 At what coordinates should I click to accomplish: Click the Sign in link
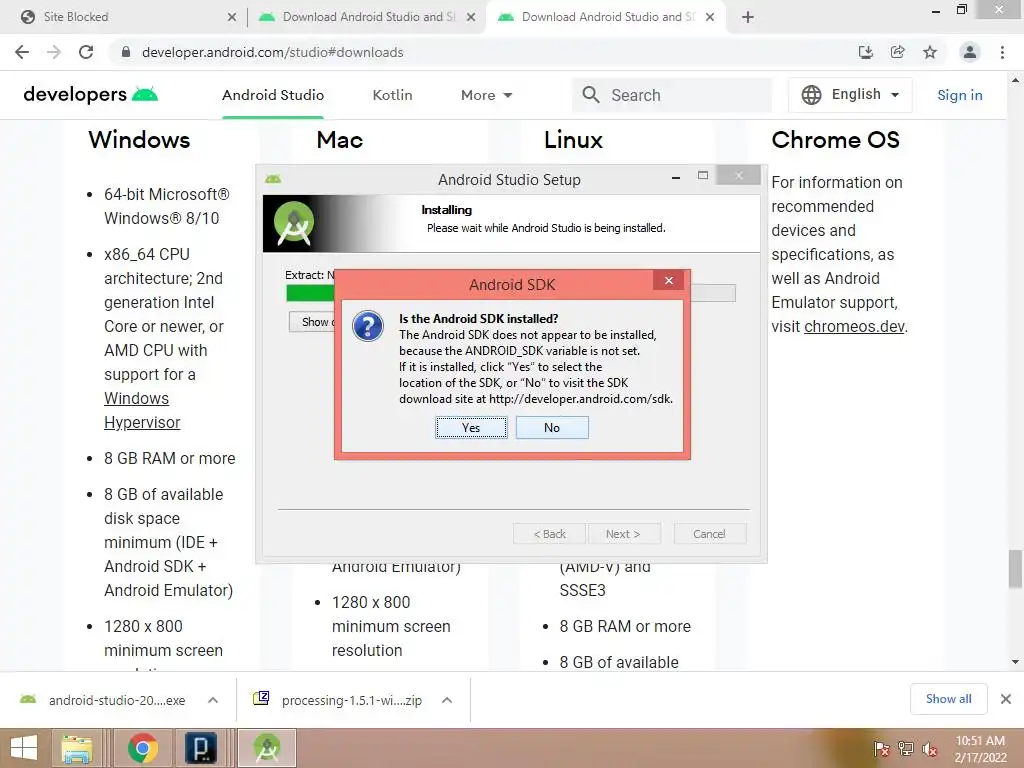[959, 95]
